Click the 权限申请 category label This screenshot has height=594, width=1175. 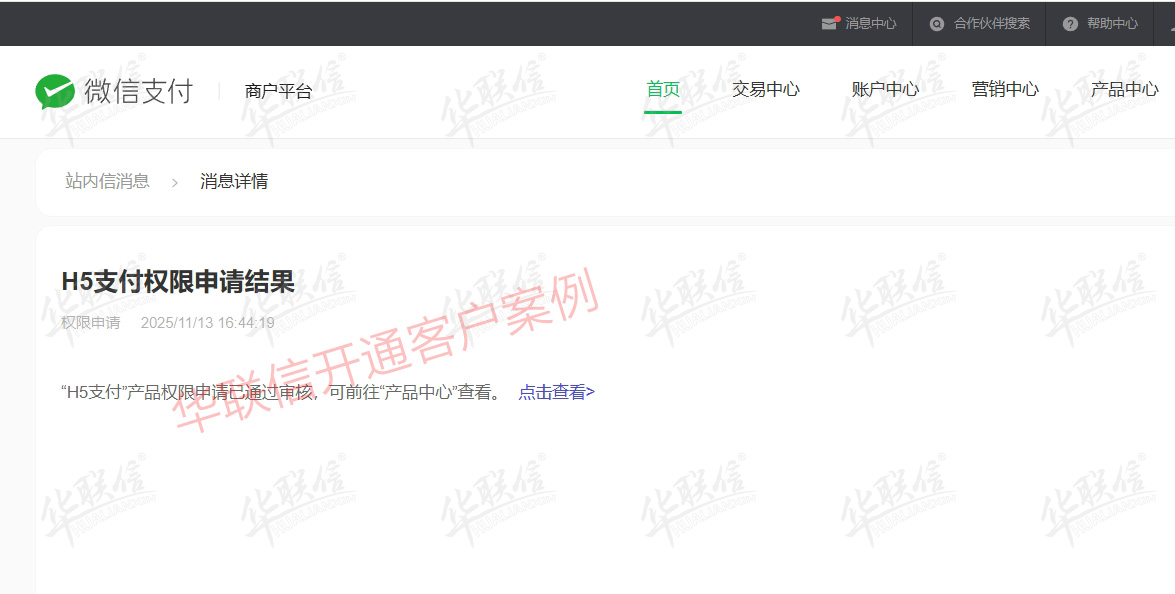click(x=90, y=323)
